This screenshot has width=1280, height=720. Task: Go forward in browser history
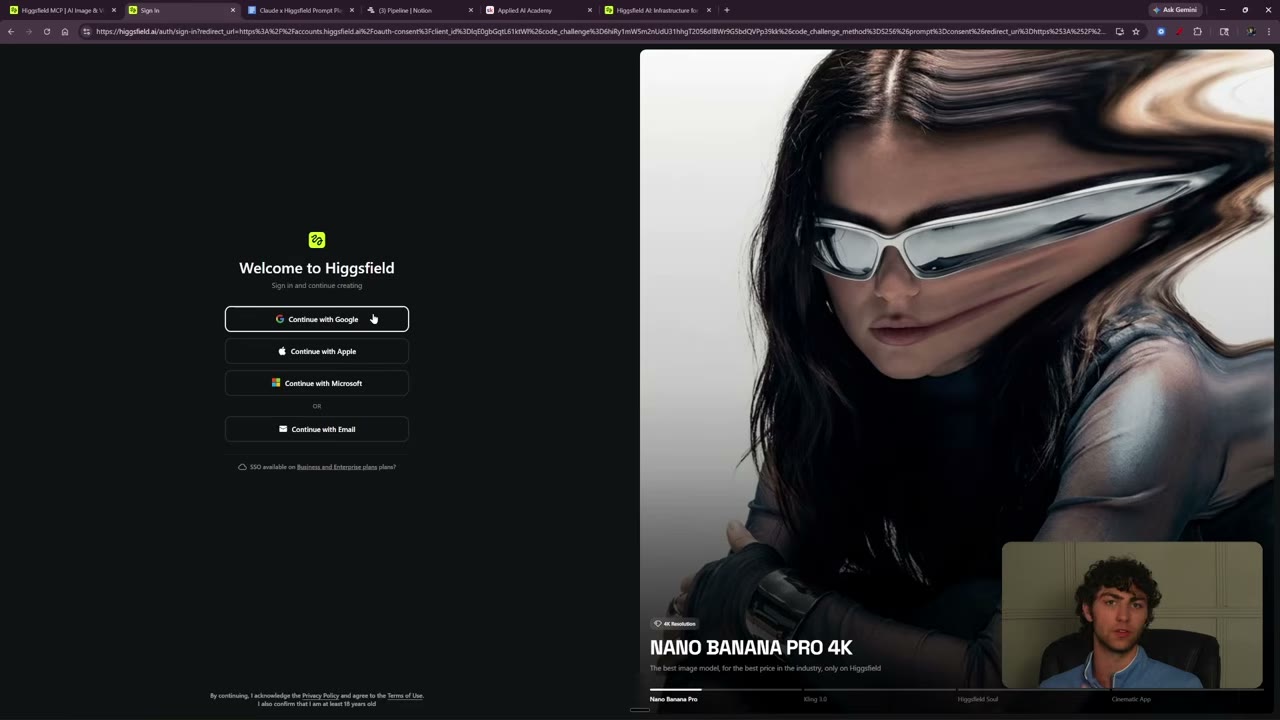[28, 31]
